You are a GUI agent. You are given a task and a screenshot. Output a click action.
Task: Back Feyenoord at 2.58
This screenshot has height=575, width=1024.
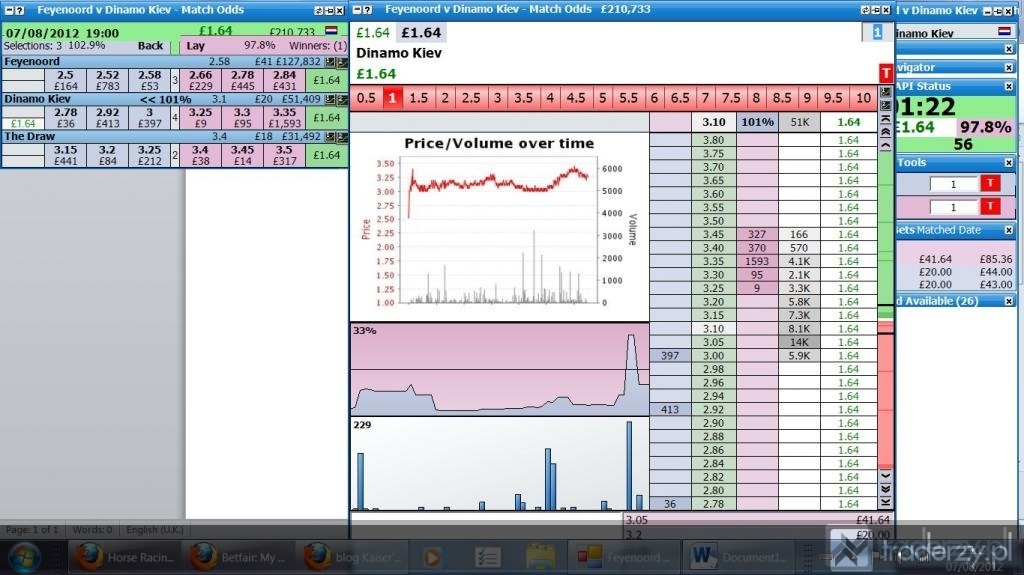click(x=150, y=80)
